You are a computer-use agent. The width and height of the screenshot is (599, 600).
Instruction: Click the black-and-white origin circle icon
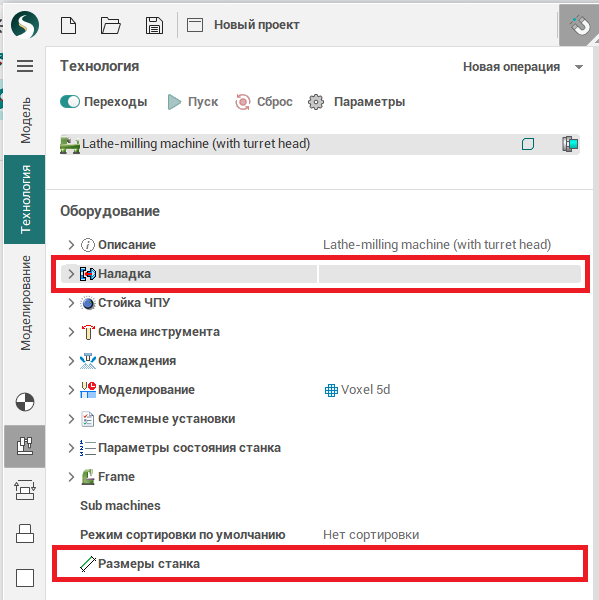coord(25,402)
